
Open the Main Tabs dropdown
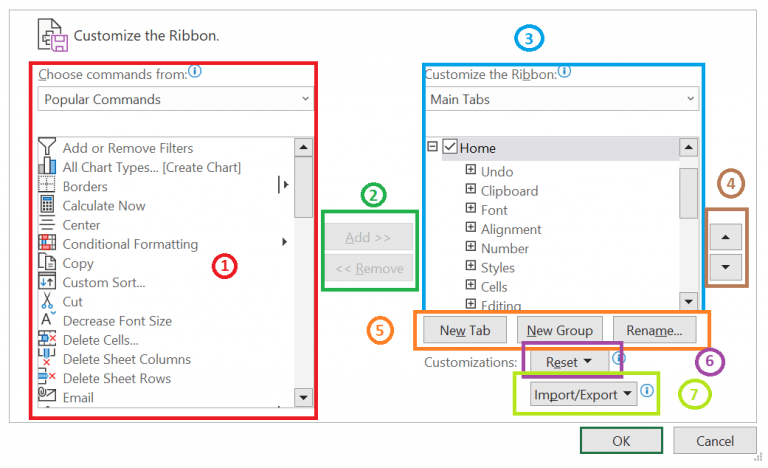[x=562, y=99]
